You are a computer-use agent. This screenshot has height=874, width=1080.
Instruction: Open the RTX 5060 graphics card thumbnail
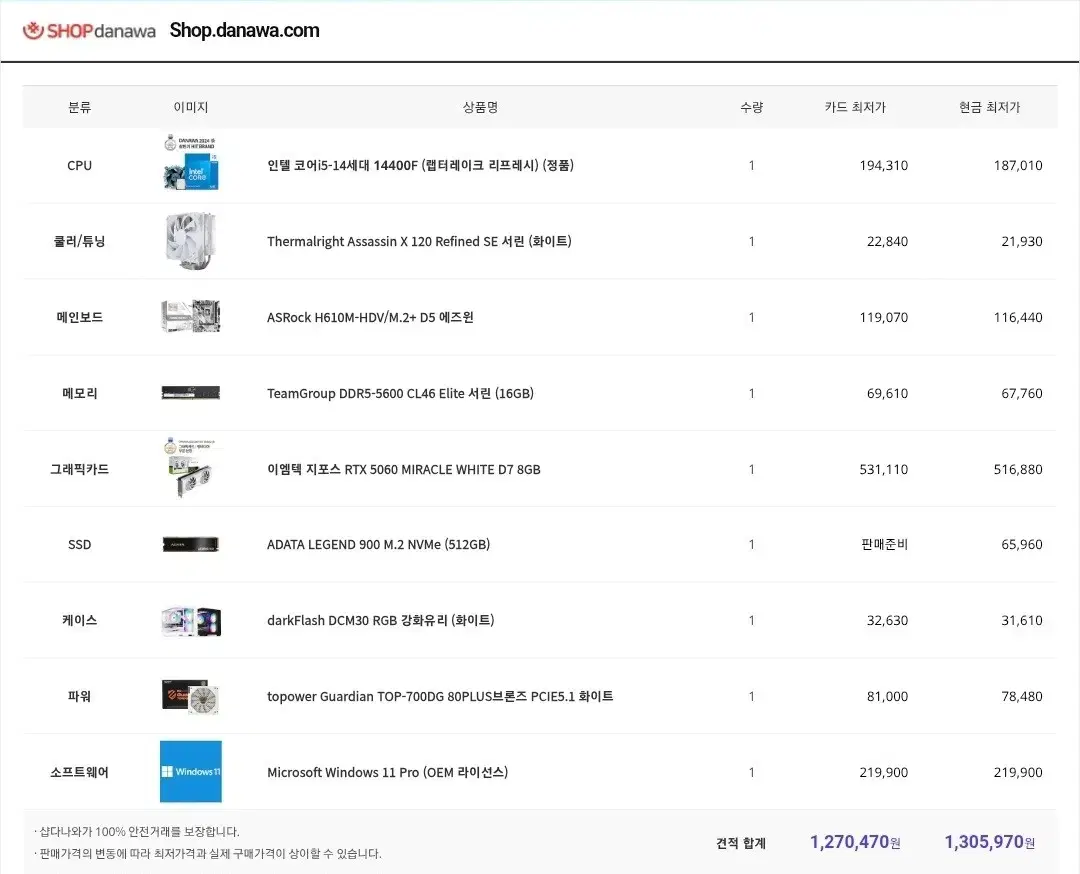coord(191,468)
